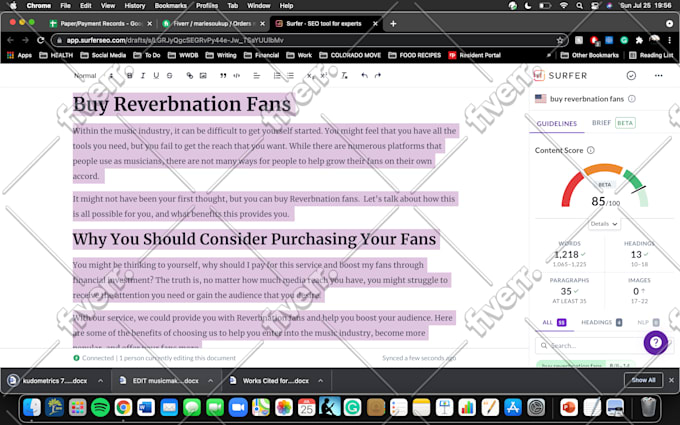Image resolution: width=680 pixels, height=425 pixels.
Task: Apply superscript formatting
Action: [324, 75]
